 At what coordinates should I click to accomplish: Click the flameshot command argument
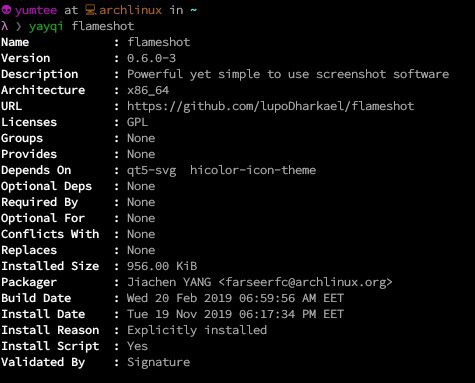coord(103,26)
